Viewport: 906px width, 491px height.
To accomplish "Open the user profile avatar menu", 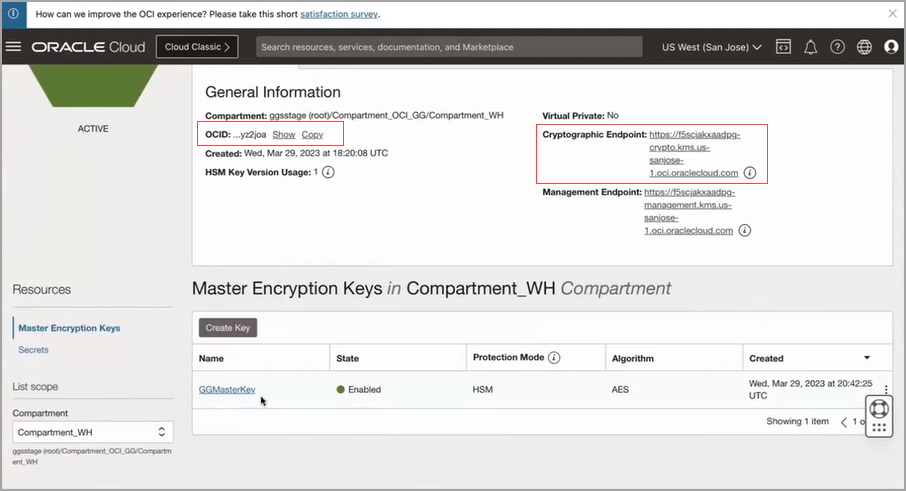I will click(891, 47).
